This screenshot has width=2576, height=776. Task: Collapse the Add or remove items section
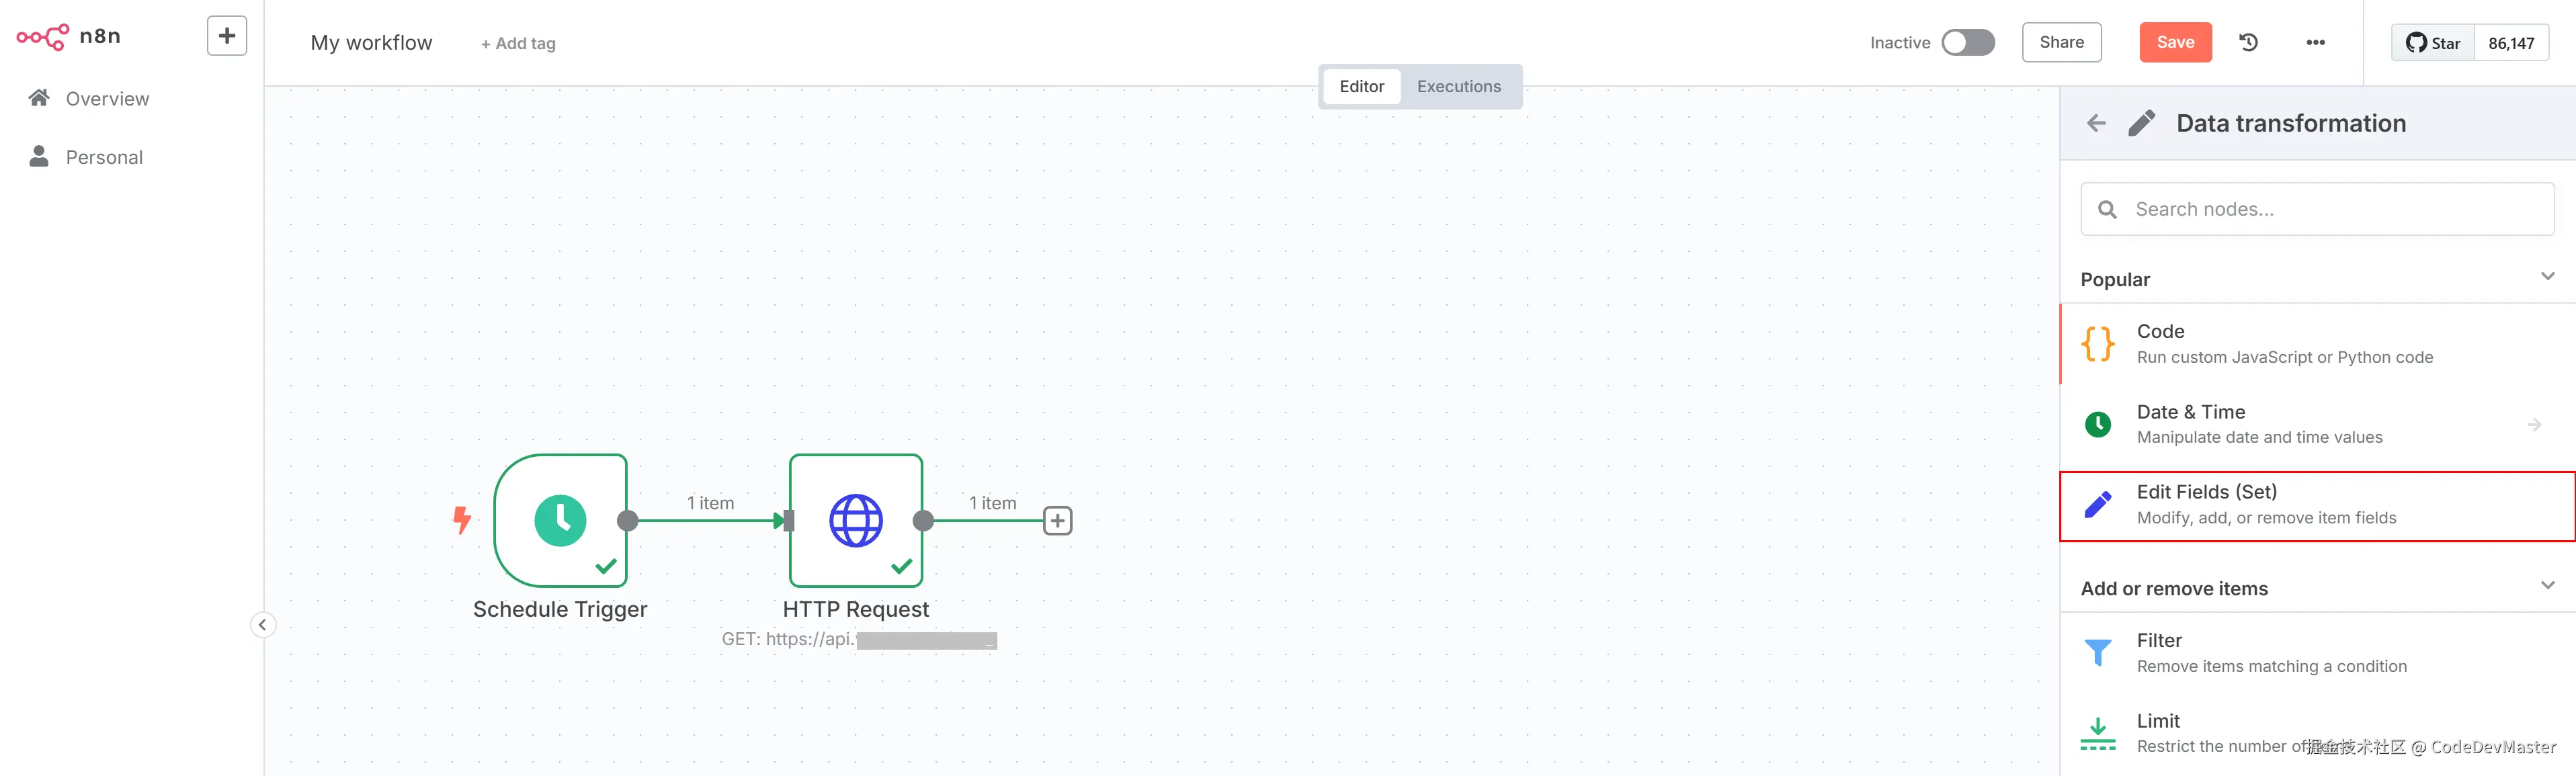pyautogui.click(x=2546, y=586)
